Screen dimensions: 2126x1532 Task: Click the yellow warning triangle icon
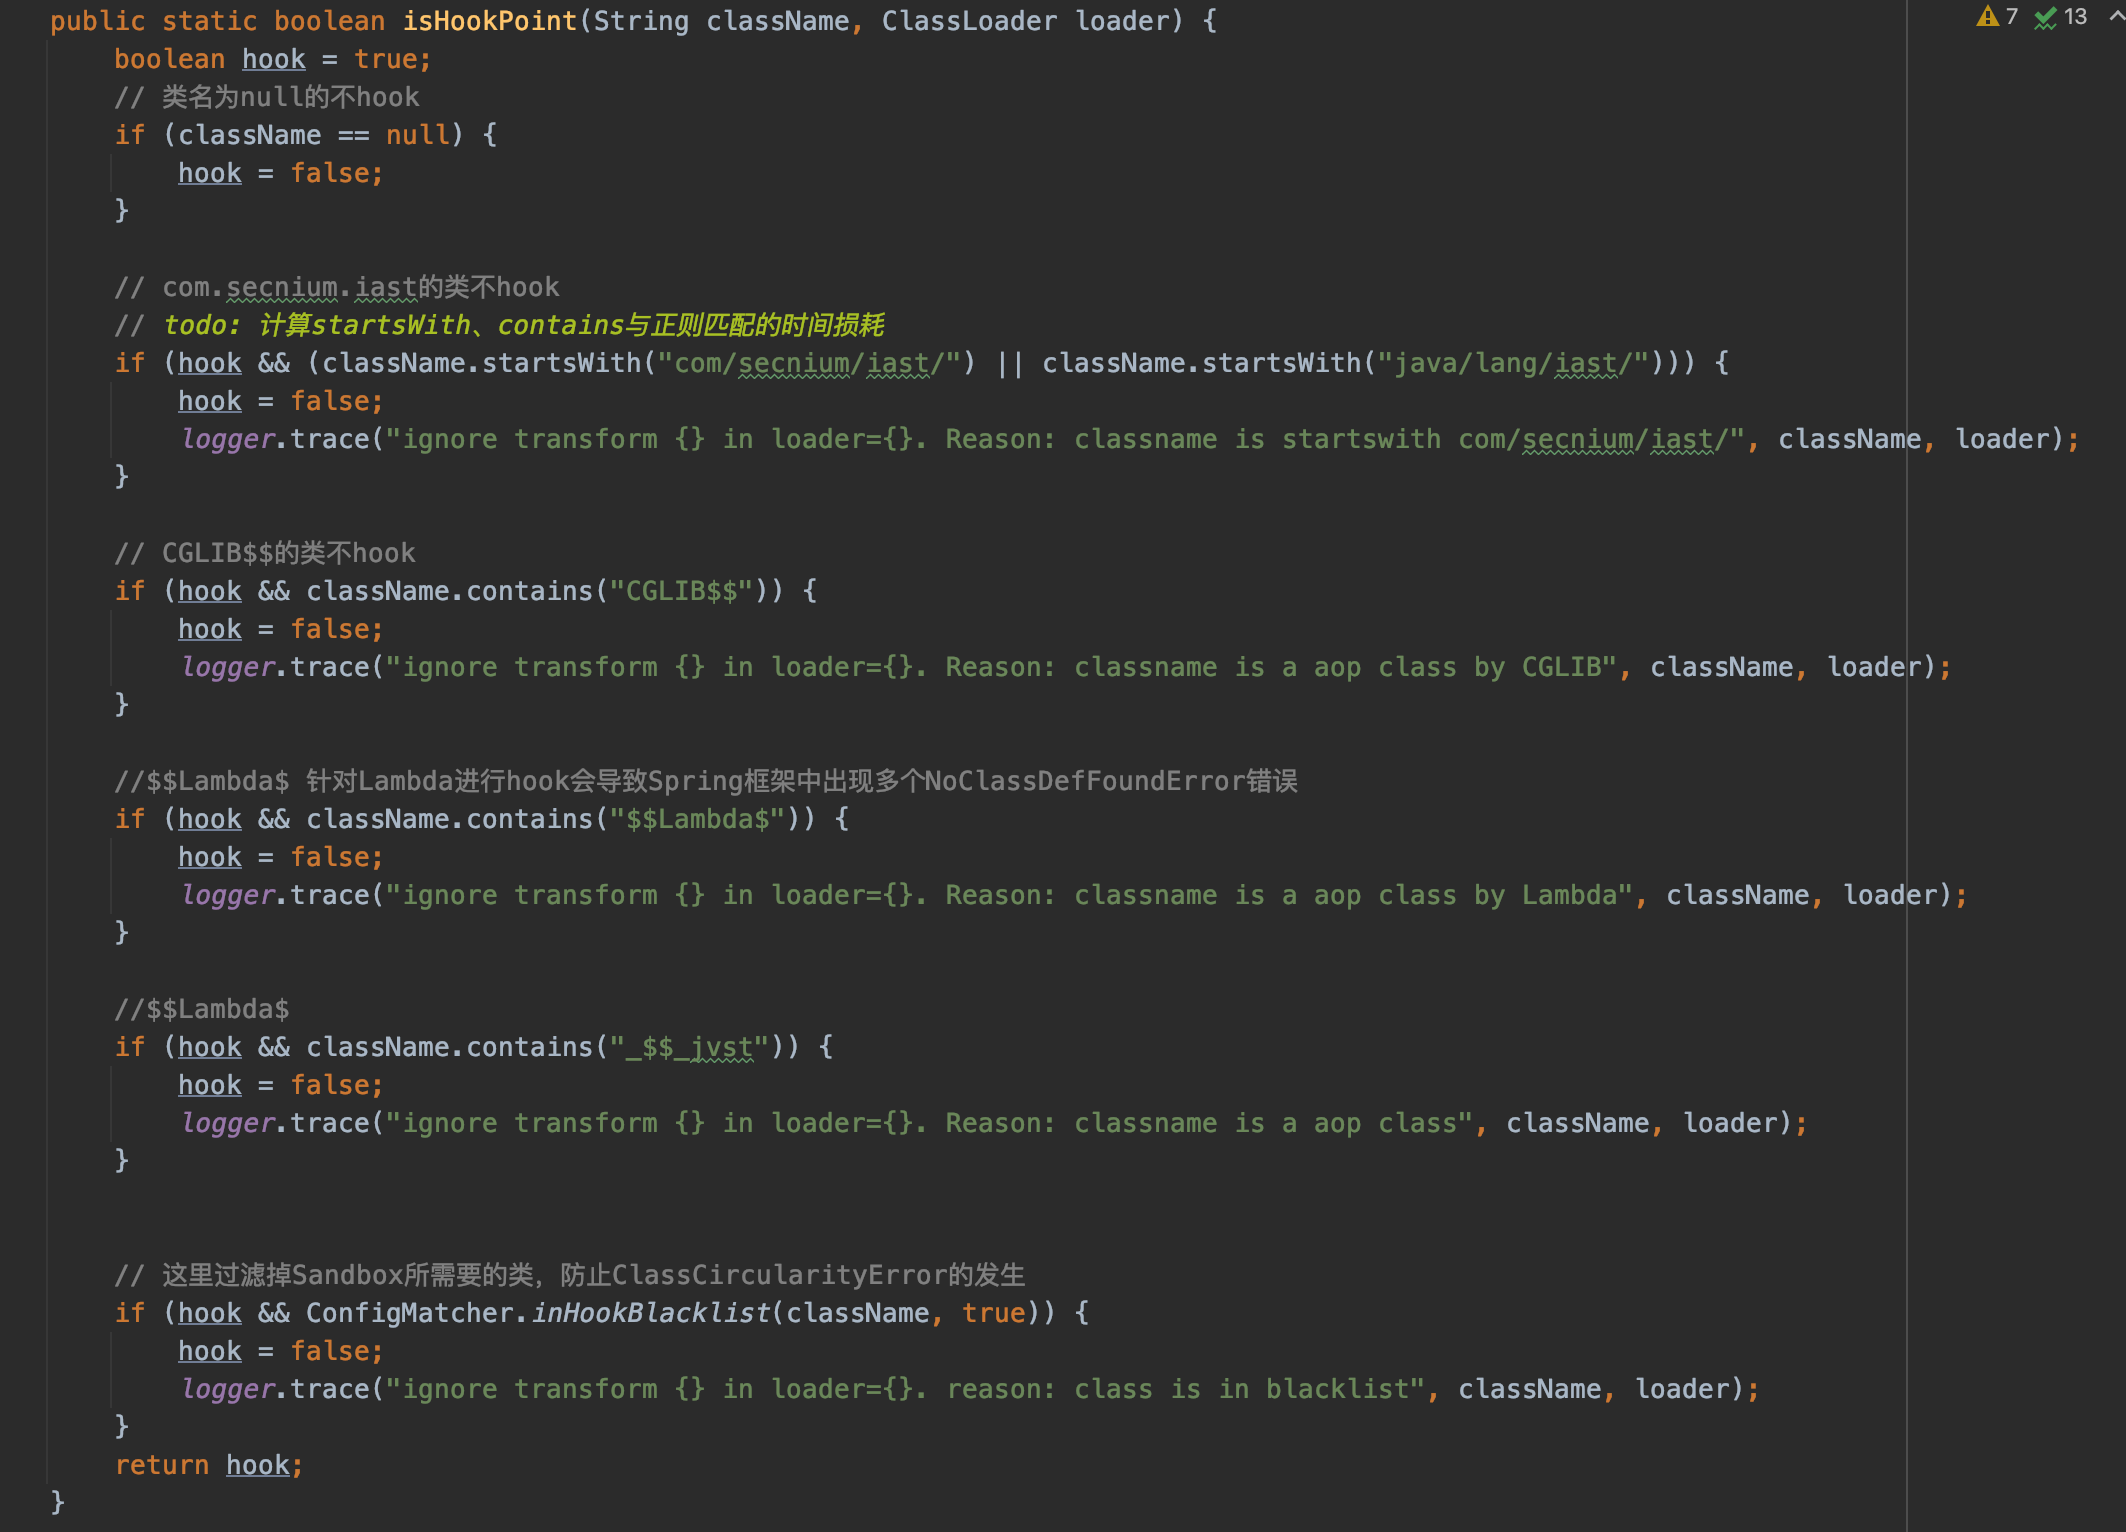pyautogui.click(x=1986, y=17)
